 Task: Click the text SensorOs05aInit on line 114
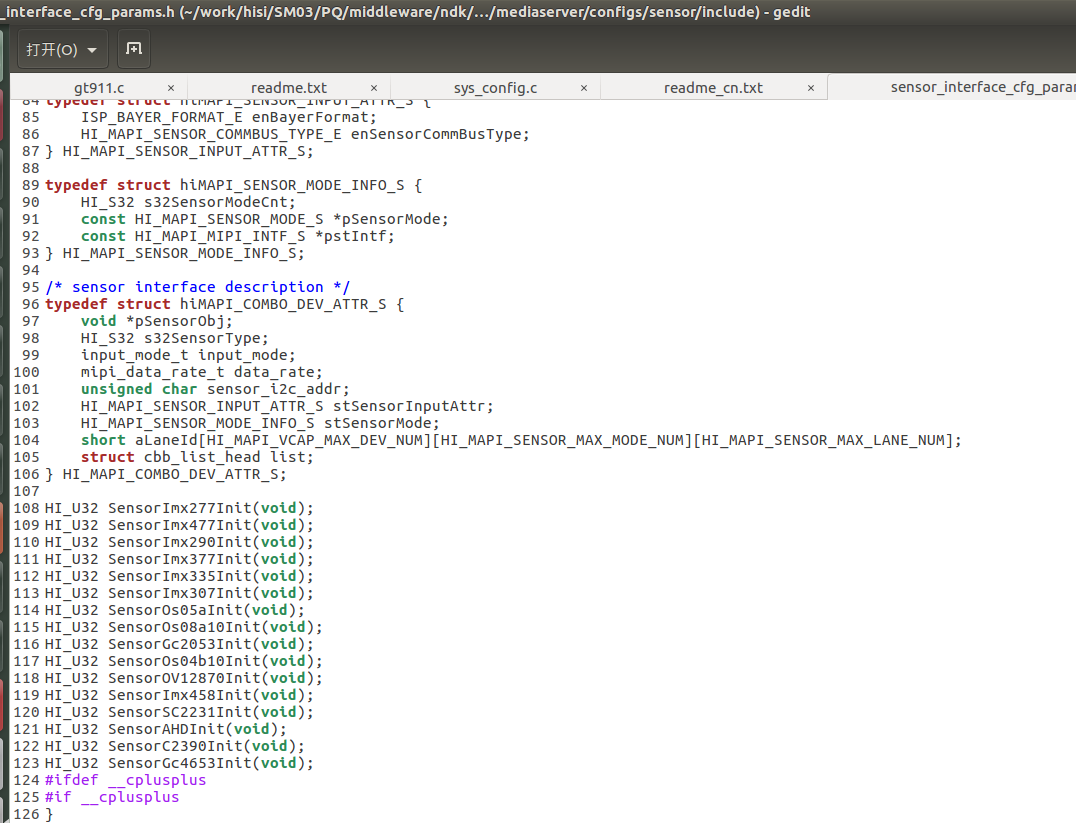pos(176,610)
